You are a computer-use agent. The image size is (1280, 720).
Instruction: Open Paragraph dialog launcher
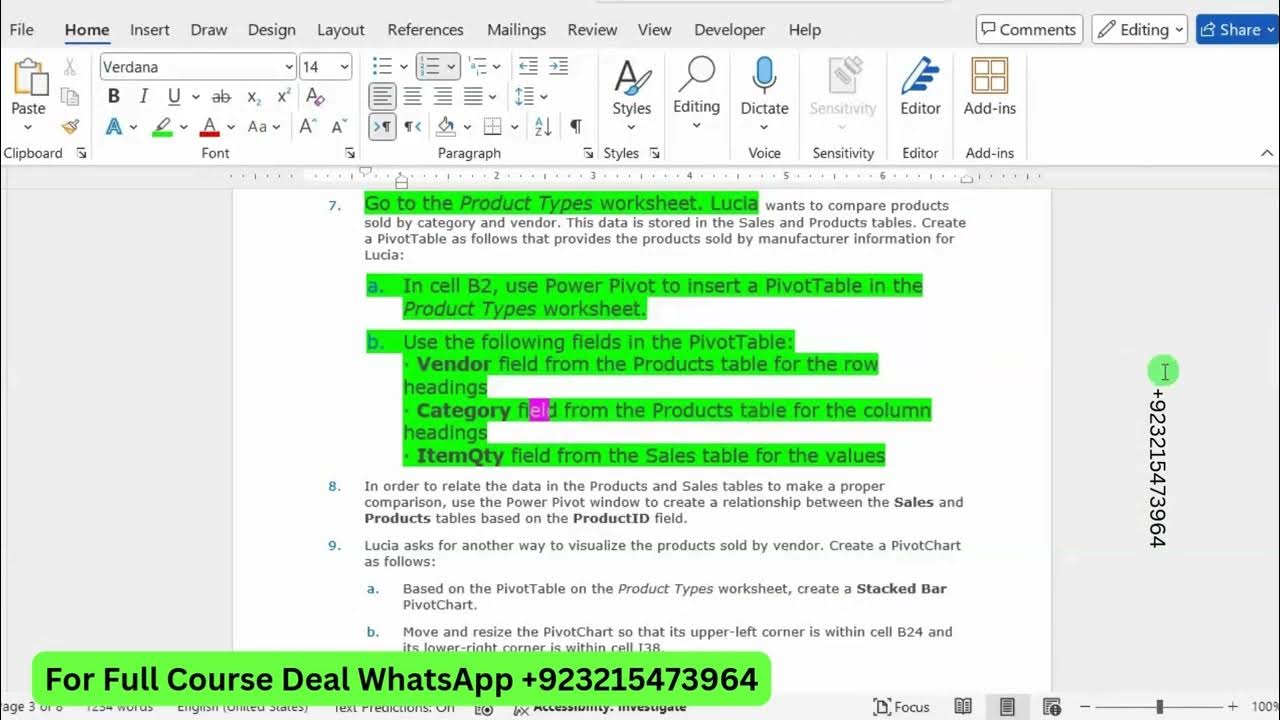(x=589, y=154)
